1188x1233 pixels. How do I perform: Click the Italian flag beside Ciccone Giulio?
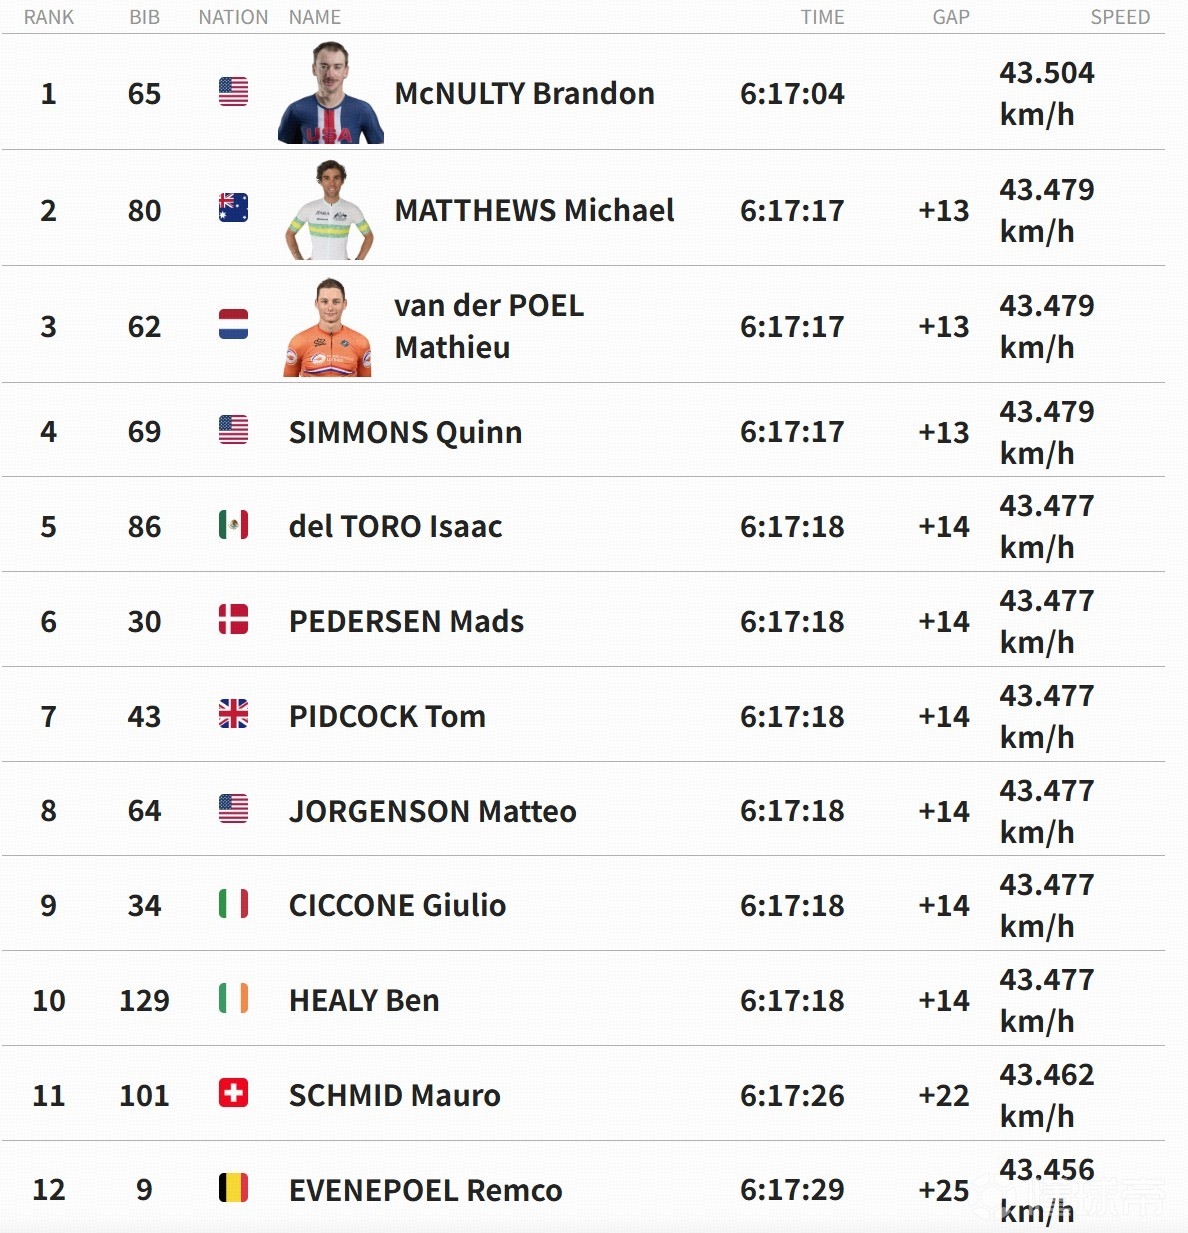click(x=233, y=904)
